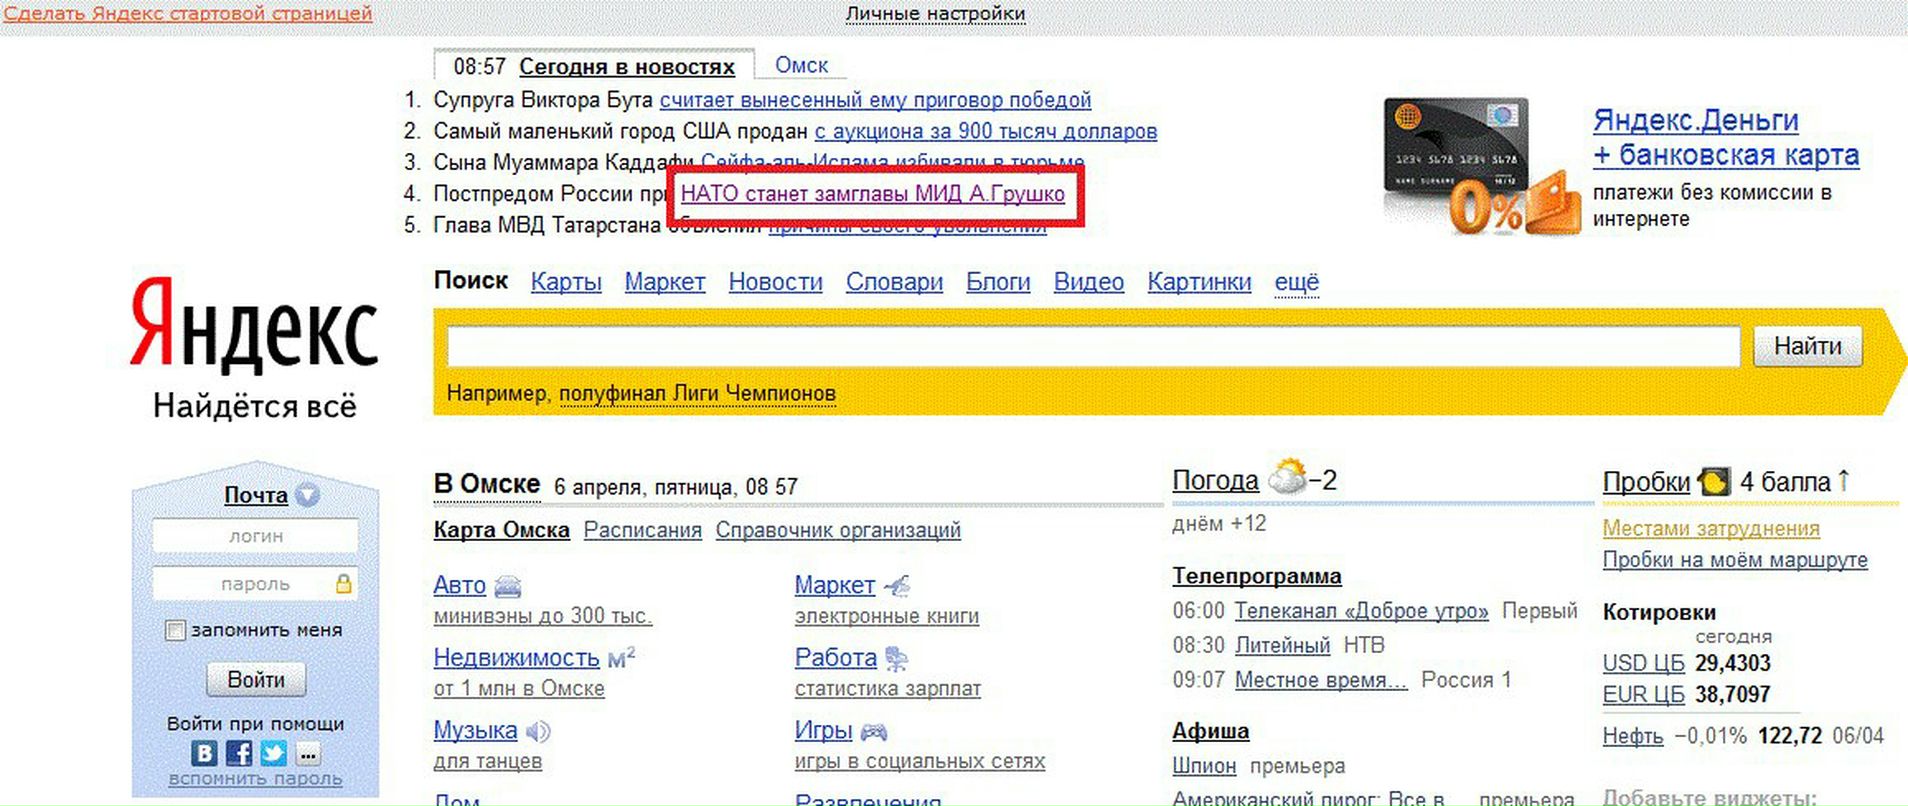Click the bank card advertisement image
This screenshot has height=806, width=1908.
click(1482, 166)
